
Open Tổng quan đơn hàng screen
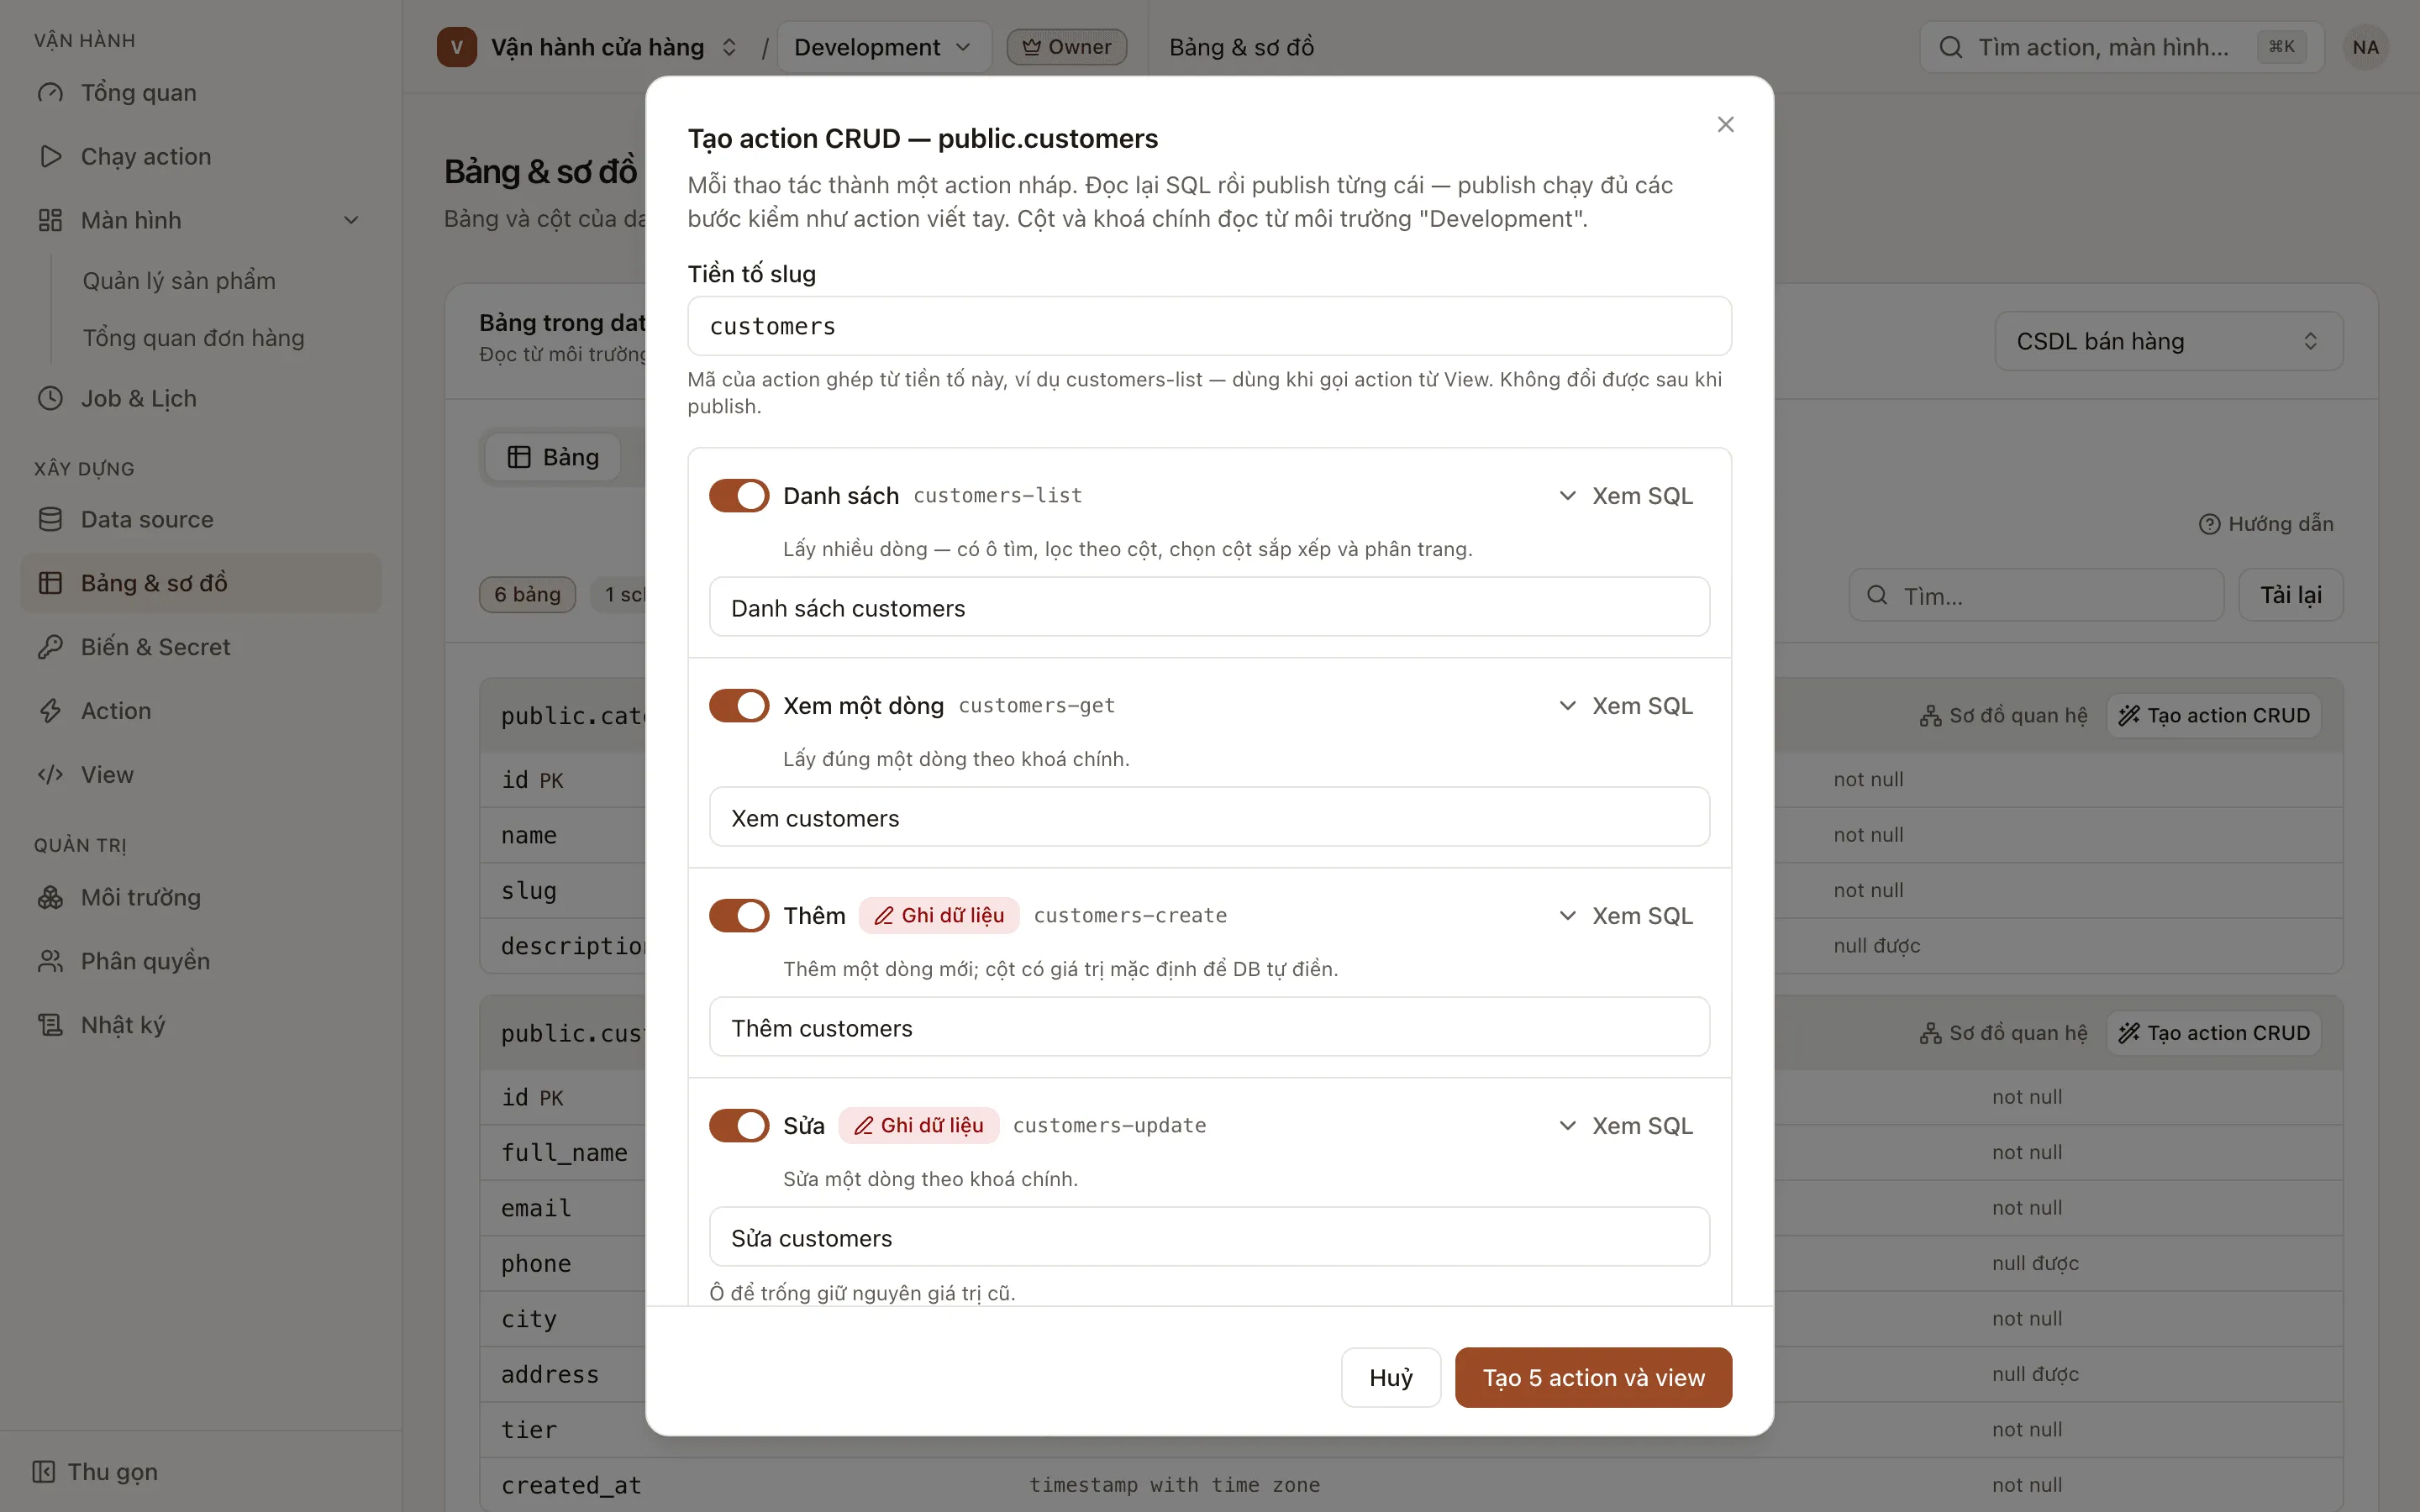pos(193,338)
